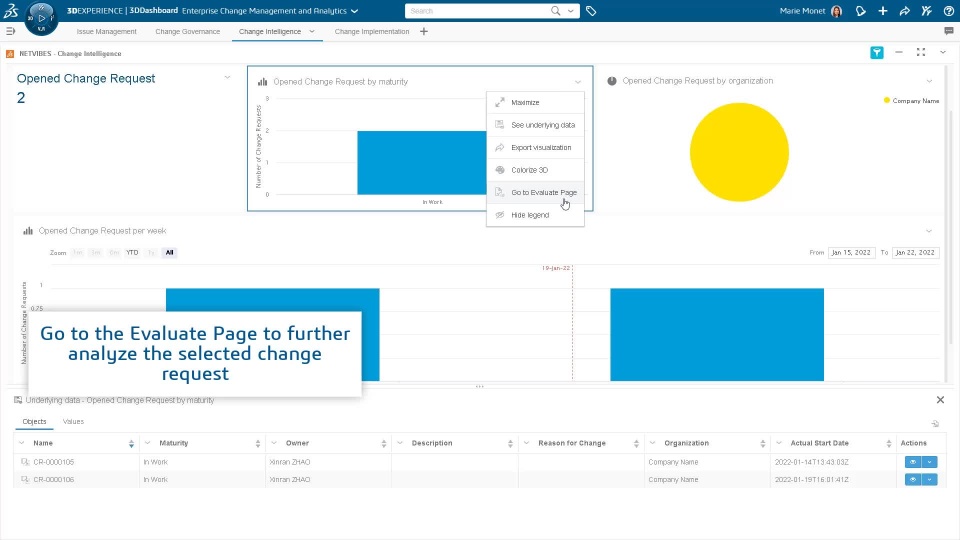Click eye preview button for CR-0000105

pos(913,462)
